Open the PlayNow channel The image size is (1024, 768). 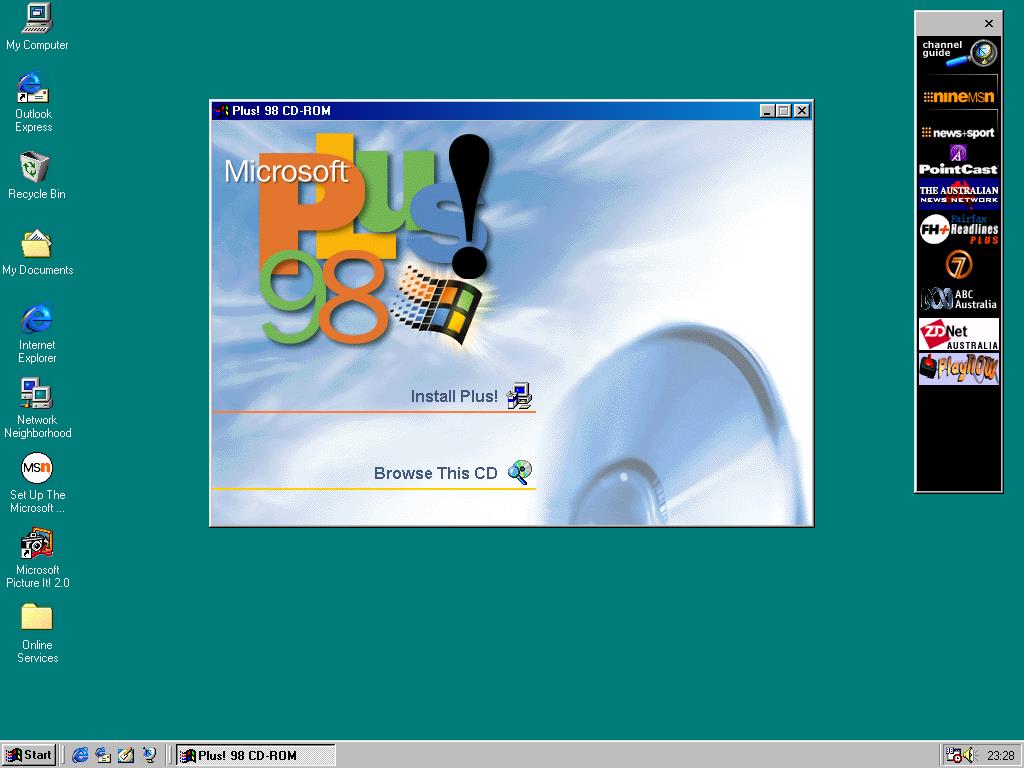click(959, 369)
